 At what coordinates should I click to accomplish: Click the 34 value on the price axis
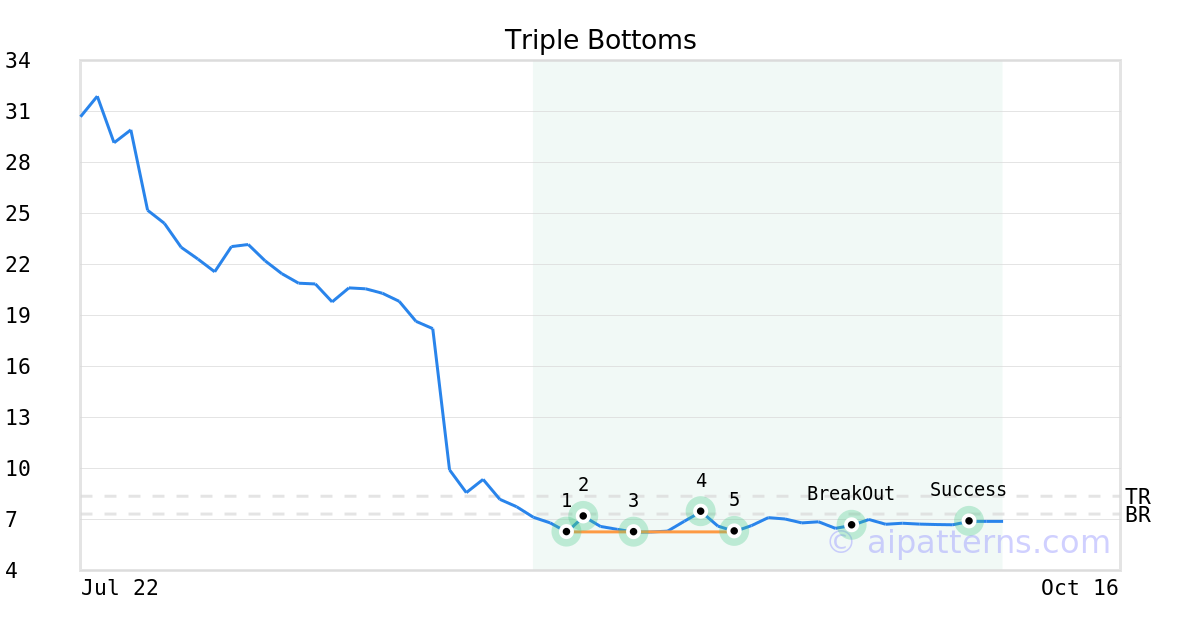[x=17, y=61]
